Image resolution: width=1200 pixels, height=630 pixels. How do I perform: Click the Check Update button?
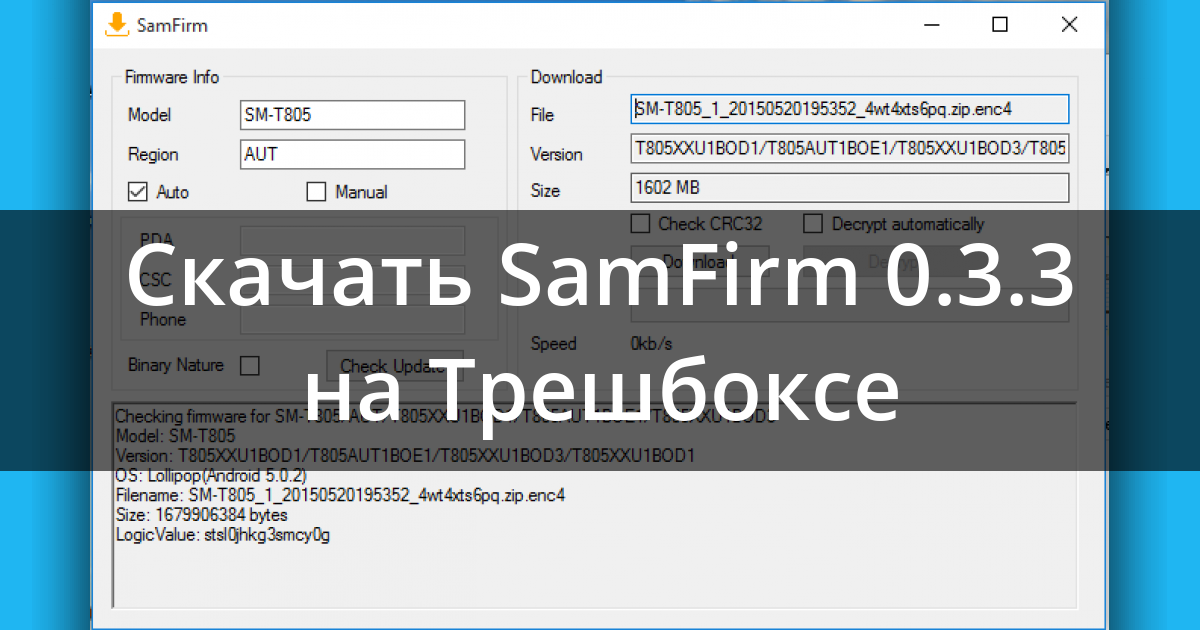coord(397,365)
